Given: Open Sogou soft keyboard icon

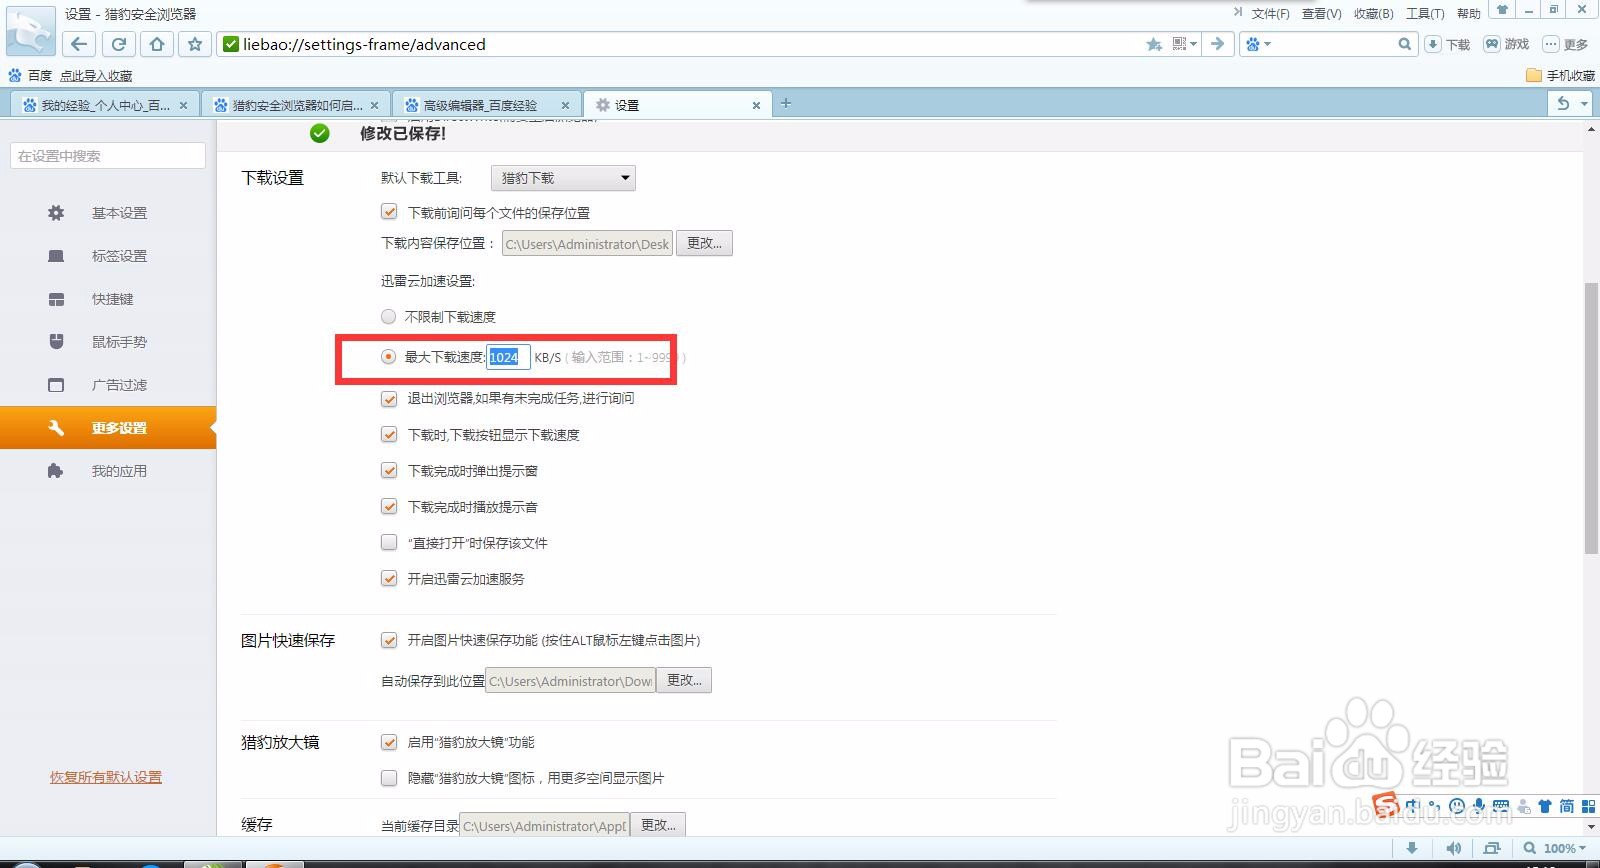Looking at the screenshot, I should point(1501,806).
